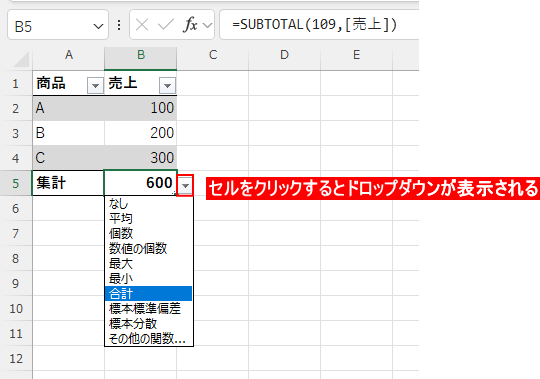Select column B header
540x379 pixels.
point(141,55)
